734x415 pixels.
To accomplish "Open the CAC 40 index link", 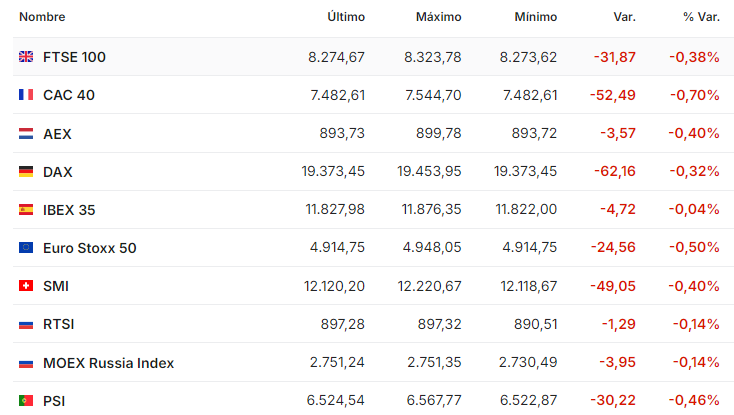I will [x=69, y=95].
